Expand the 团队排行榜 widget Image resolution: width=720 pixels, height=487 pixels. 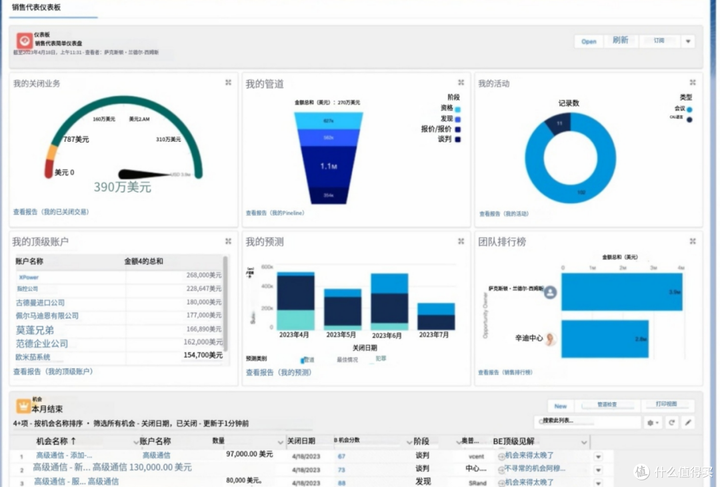[693, 241]
